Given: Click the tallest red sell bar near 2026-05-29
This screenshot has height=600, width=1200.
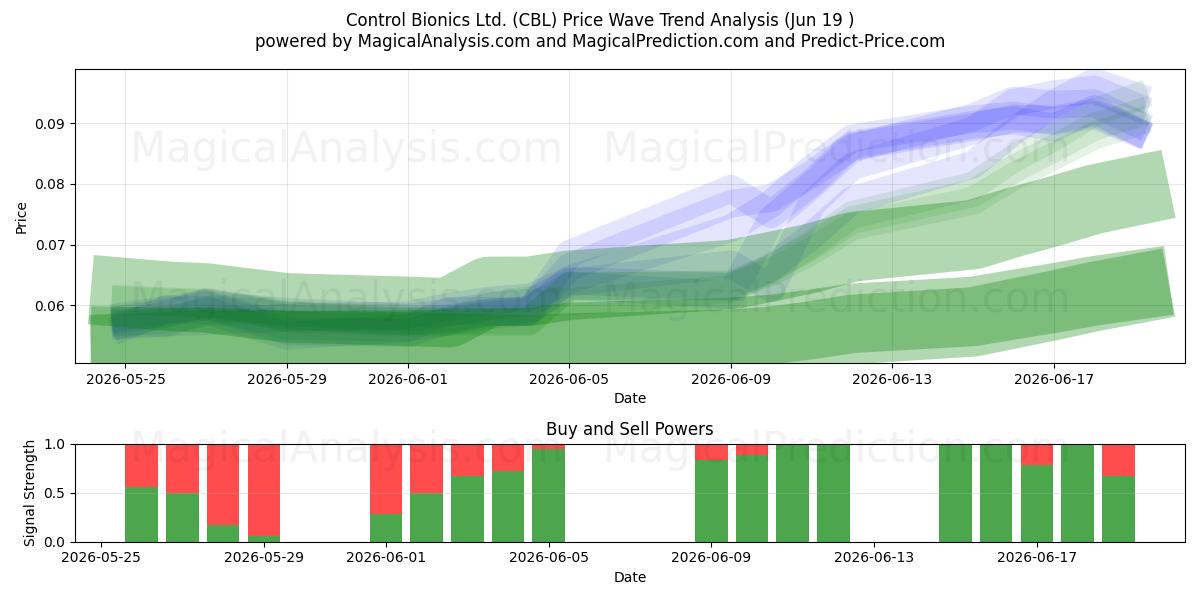Looking at the screenshot, I should (x=264, y=490).
